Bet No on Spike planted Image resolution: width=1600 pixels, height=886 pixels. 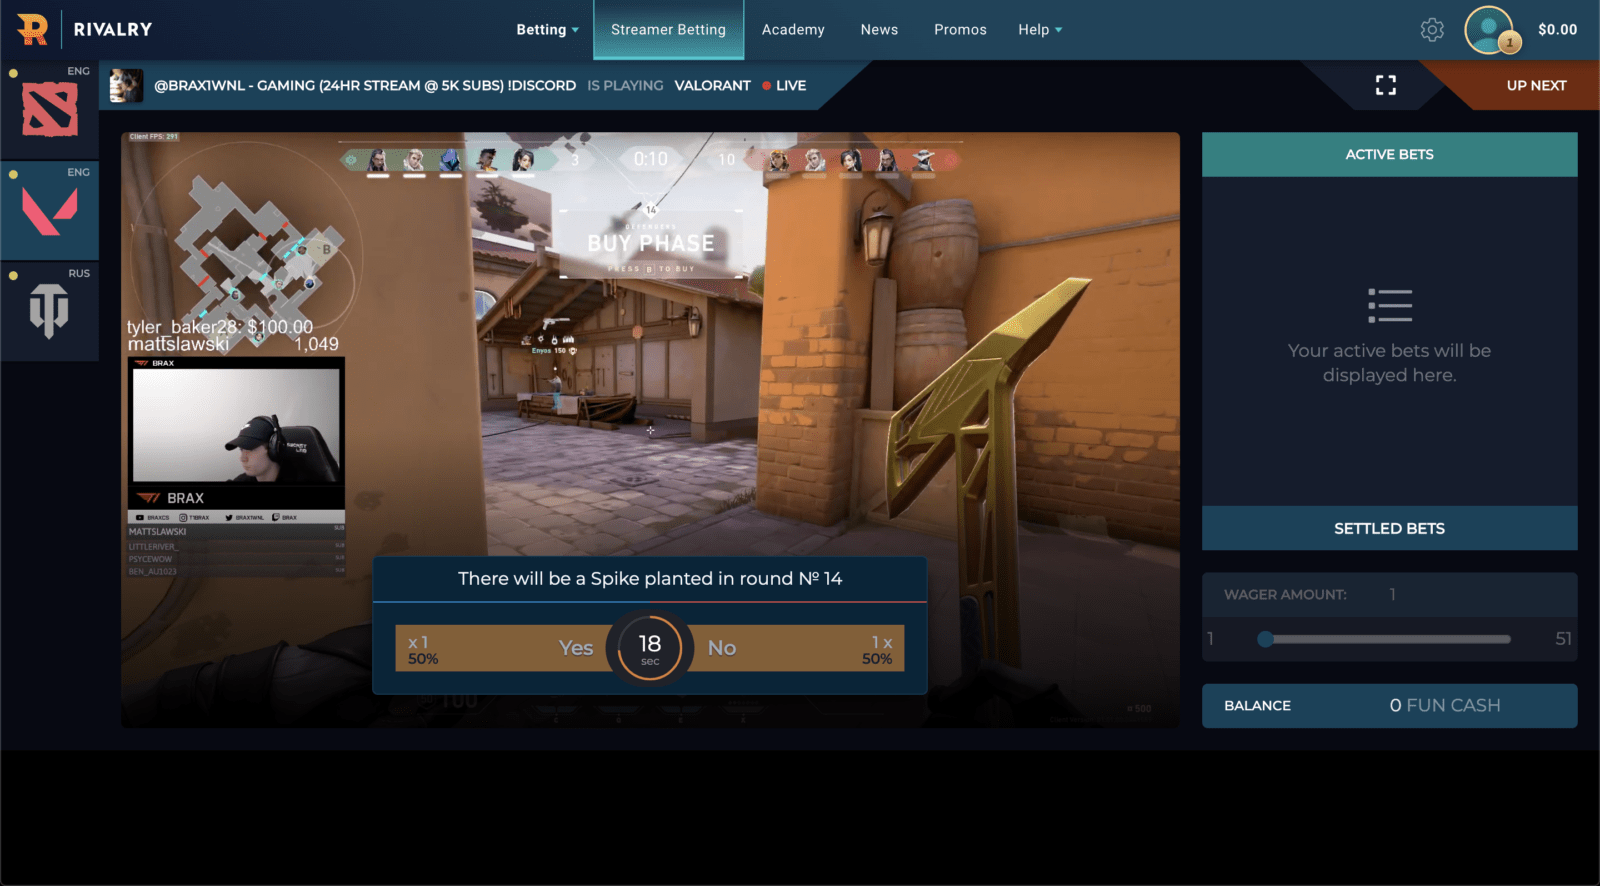[x=798, y=648]
